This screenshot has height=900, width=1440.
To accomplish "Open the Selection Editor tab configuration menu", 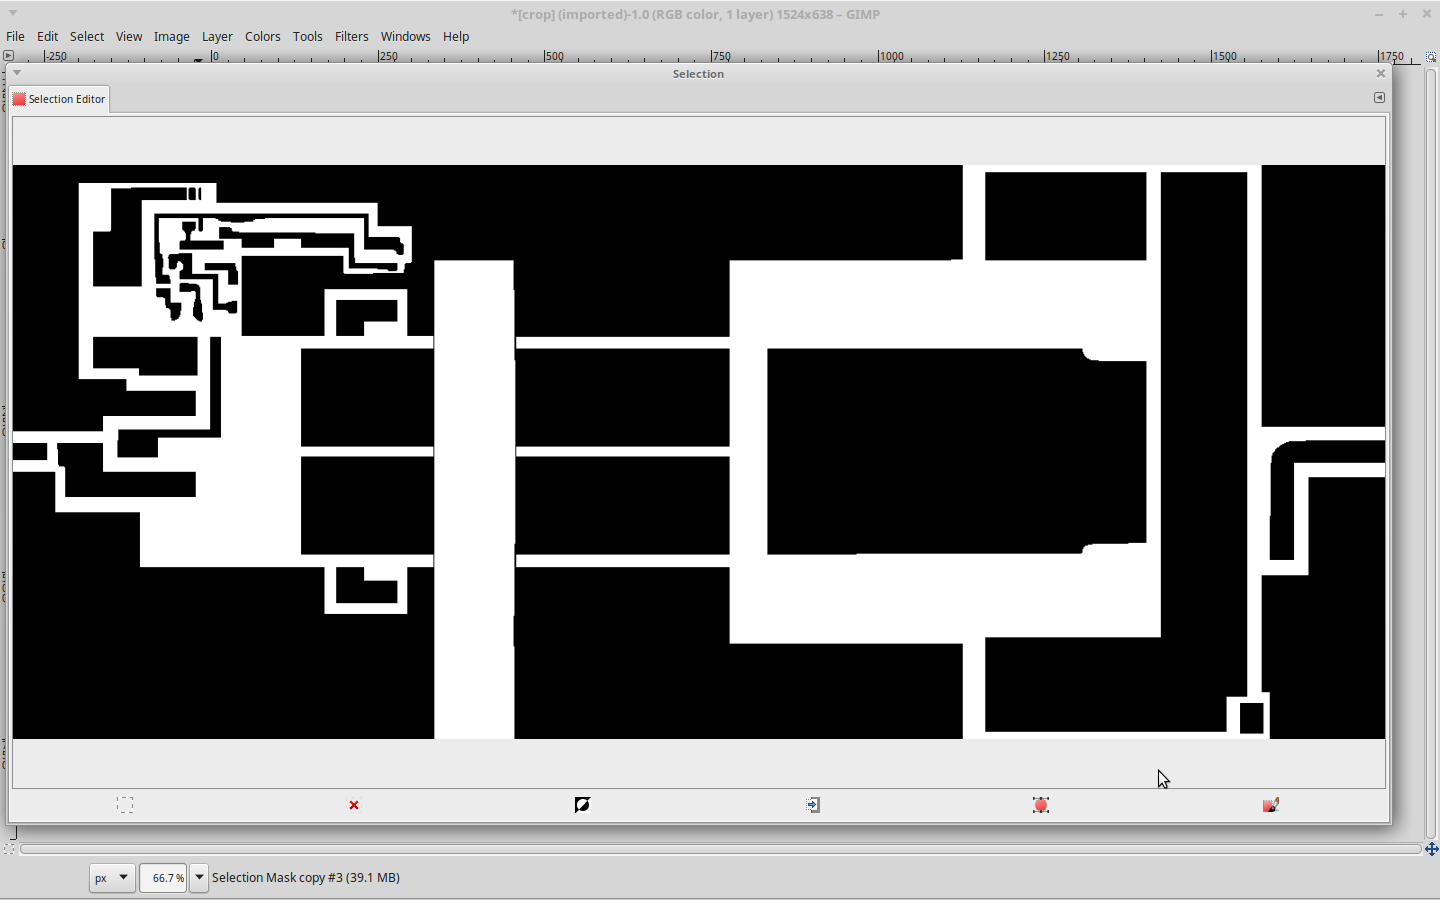I will 1379,98.
